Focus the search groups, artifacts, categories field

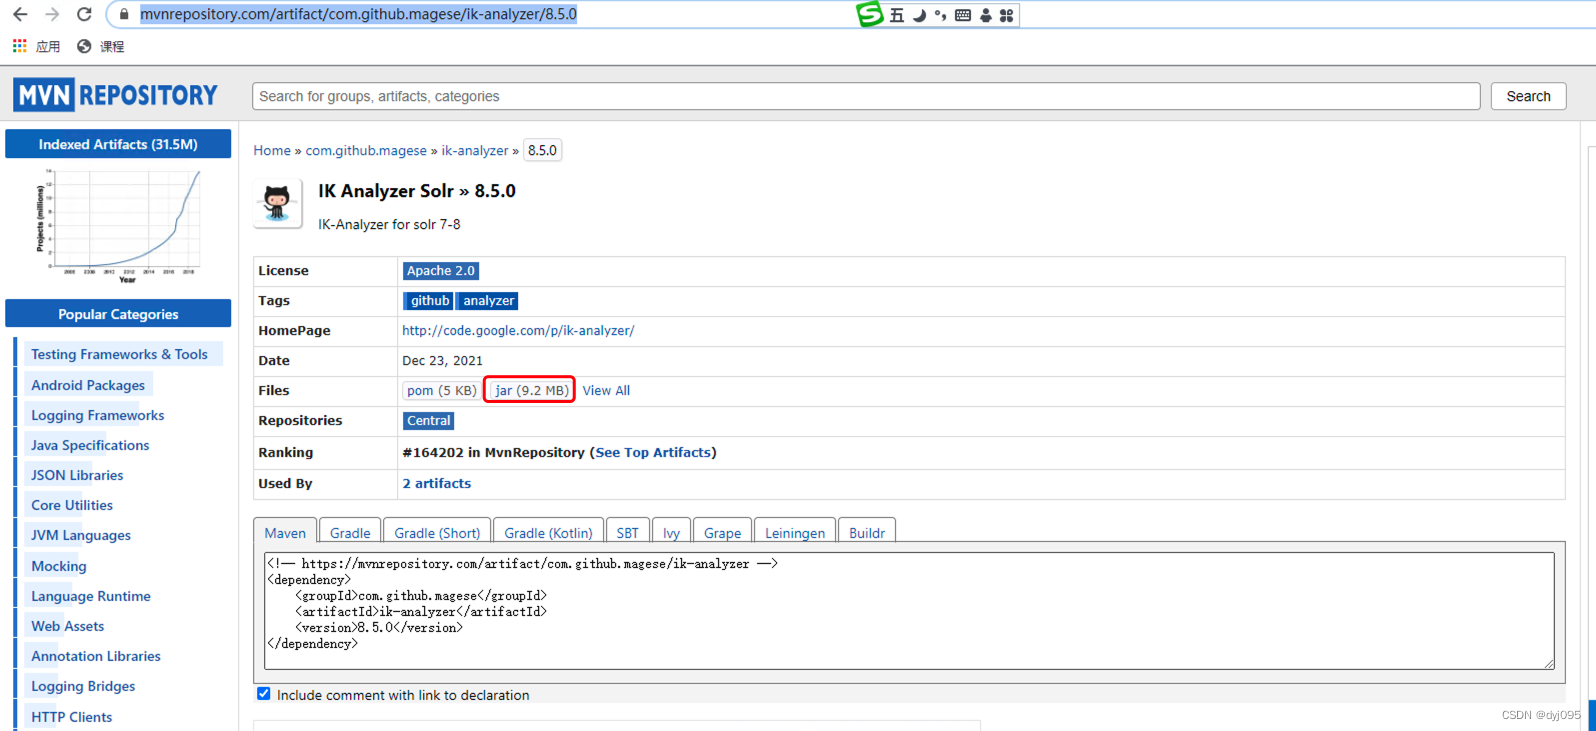pos(866,96)
